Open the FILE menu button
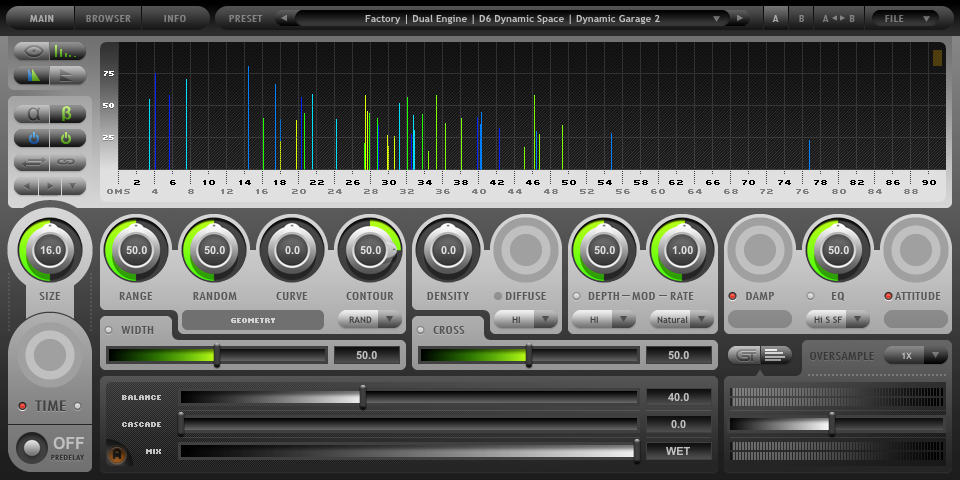 coord(905,18)
